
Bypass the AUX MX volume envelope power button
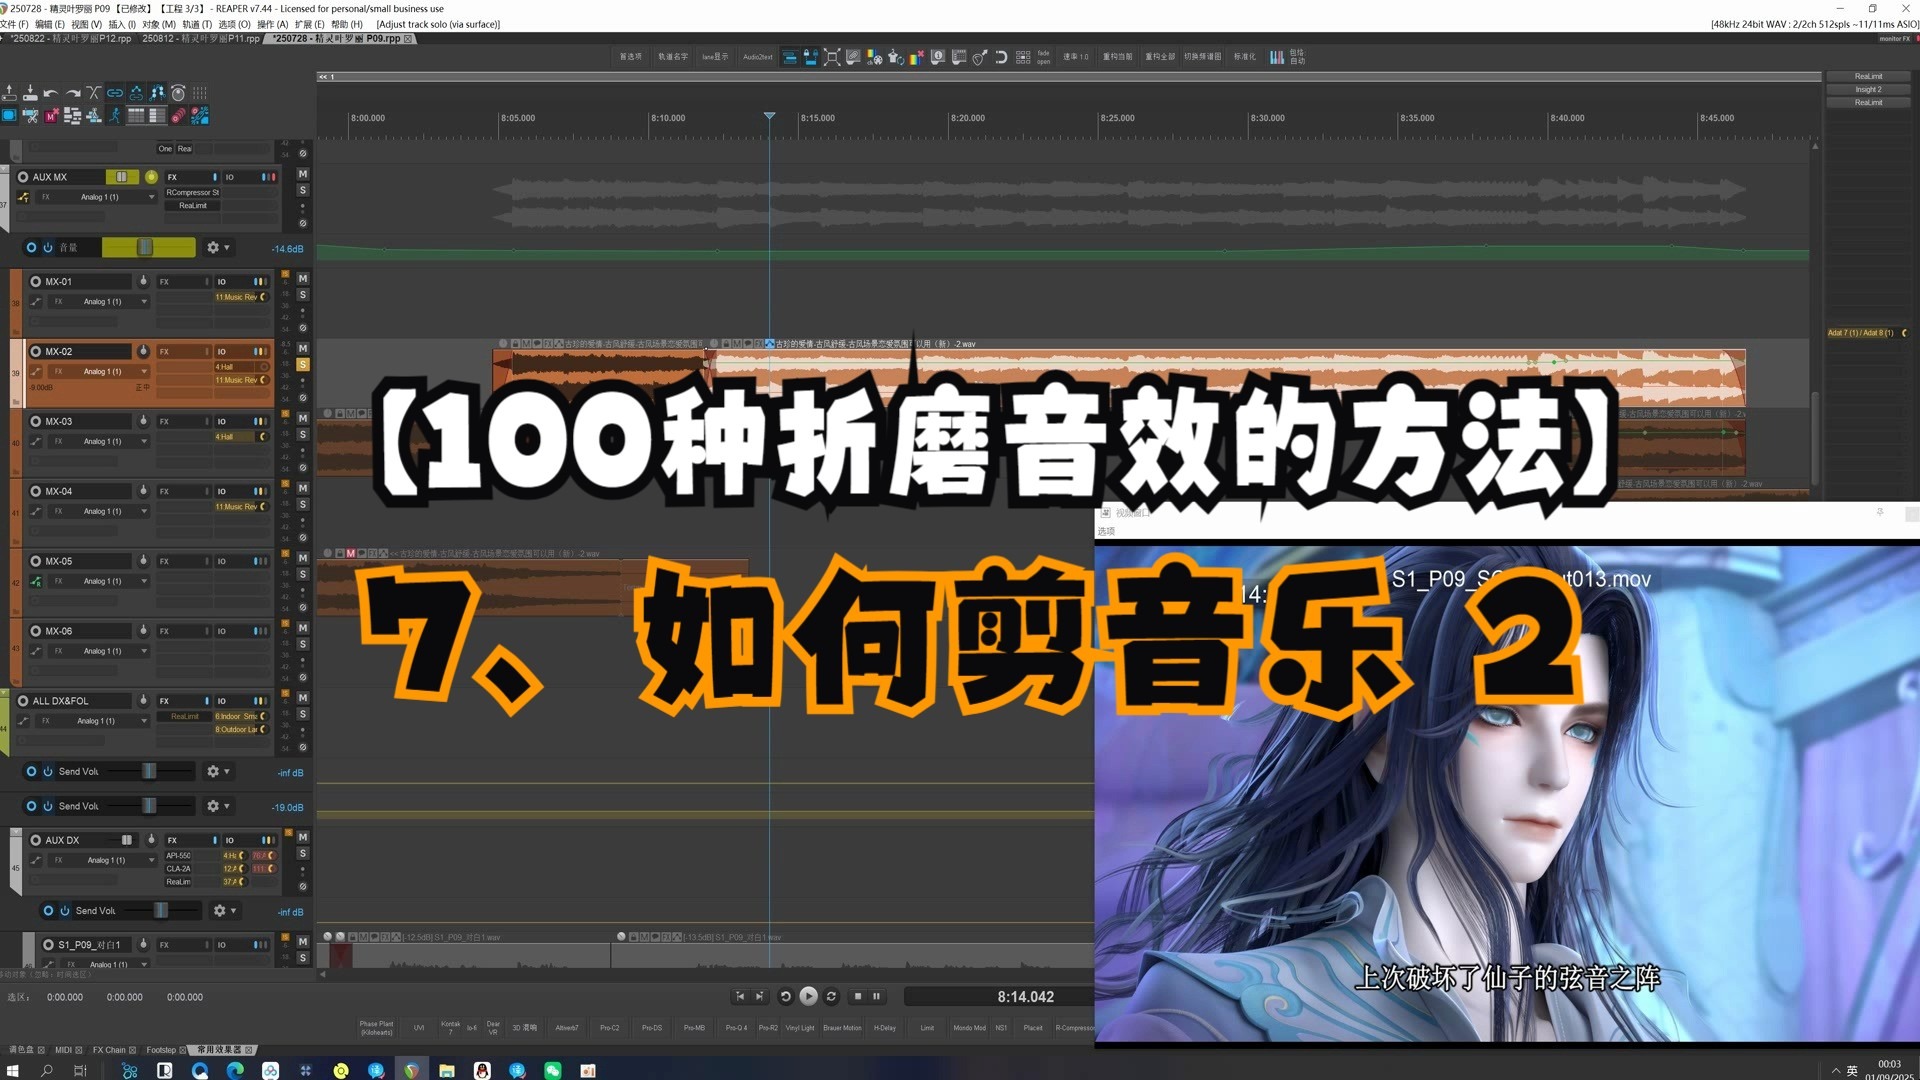(x=47, y=247)
